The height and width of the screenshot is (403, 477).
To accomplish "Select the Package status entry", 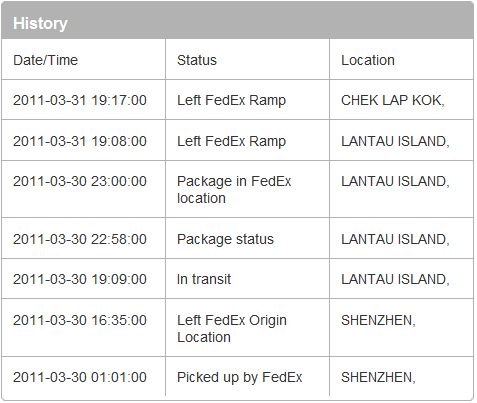I will [225, 239].
